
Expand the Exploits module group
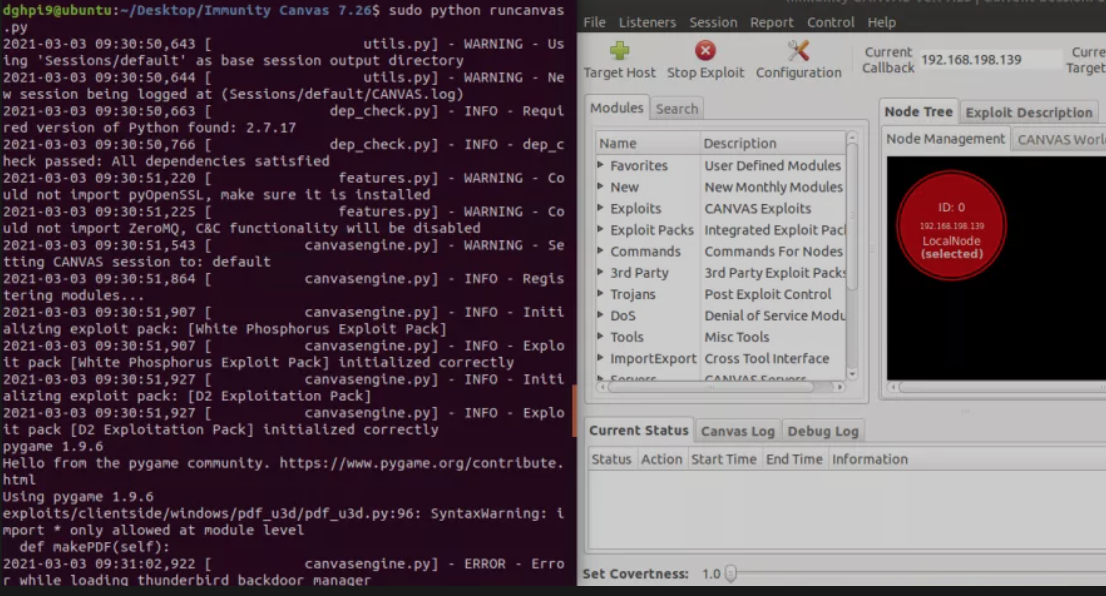pos(600,208)
